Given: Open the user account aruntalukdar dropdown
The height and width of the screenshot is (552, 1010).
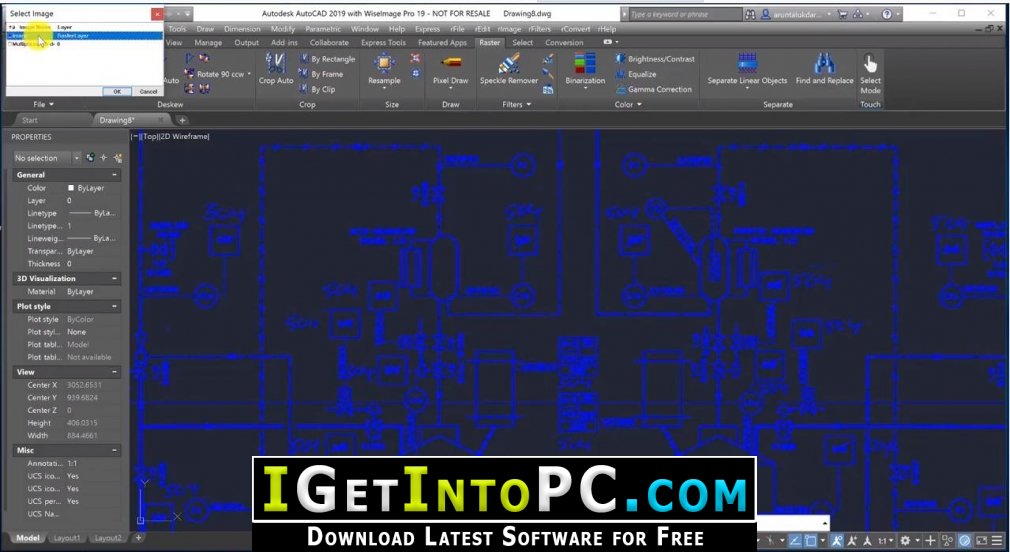Looking at the screenshot, I should point(796,14).
